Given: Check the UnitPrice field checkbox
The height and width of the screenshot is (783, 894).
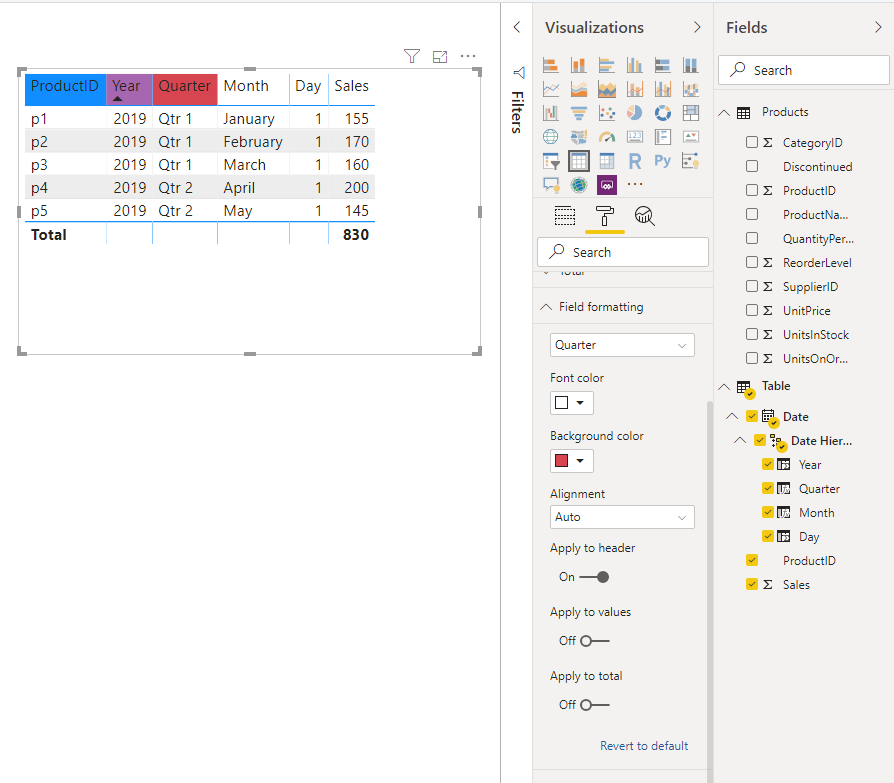Looking at the screenshot, I should (752, 310).
